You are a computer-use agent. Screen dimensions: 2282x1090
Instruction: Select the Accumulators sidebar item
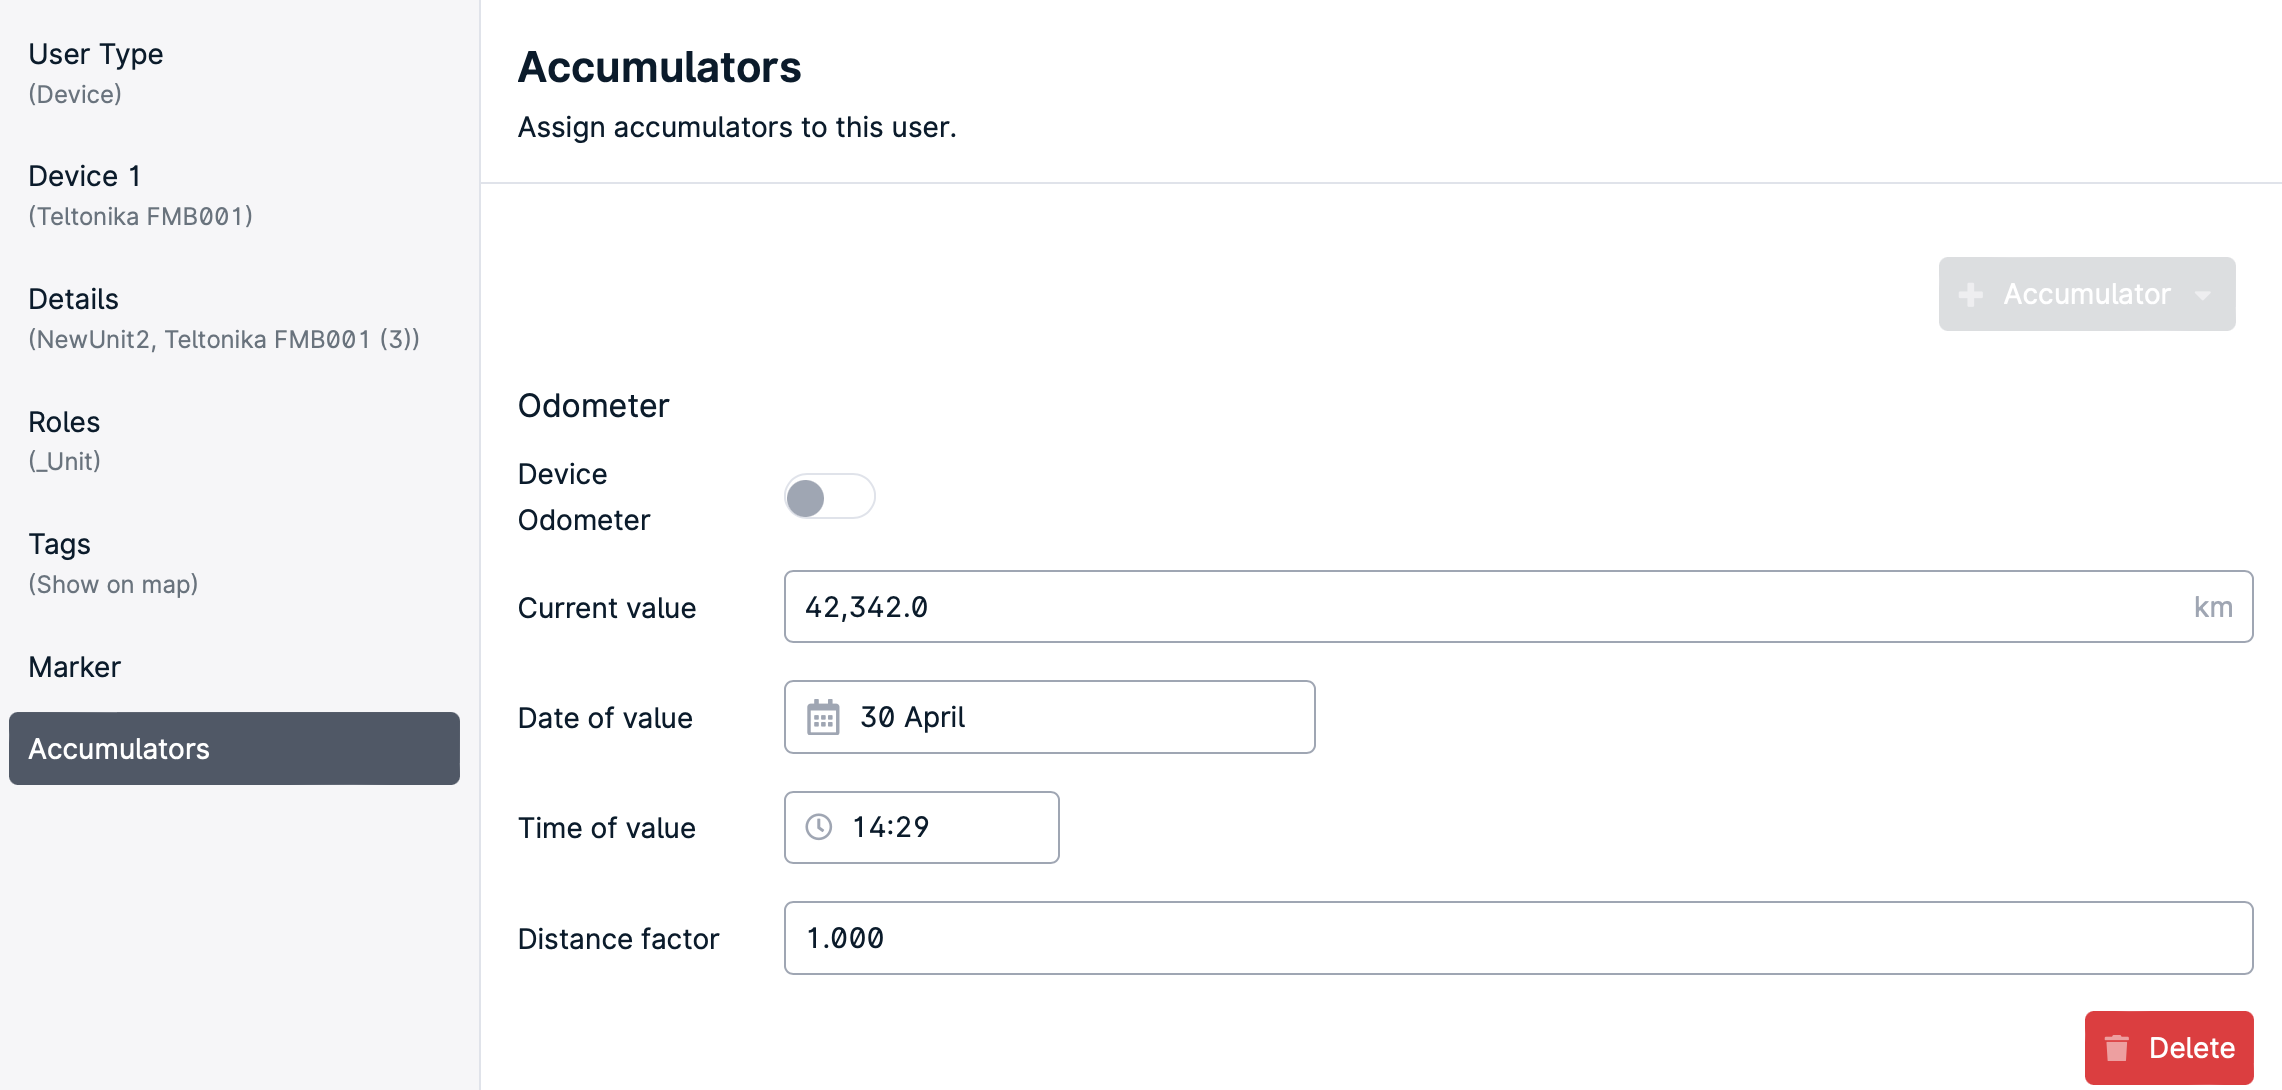pos(234,749)
